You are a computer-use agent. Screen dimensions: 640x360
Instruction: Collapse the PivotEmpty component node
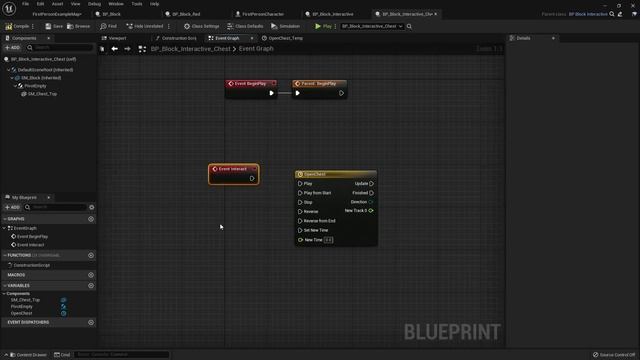(16, 86)
